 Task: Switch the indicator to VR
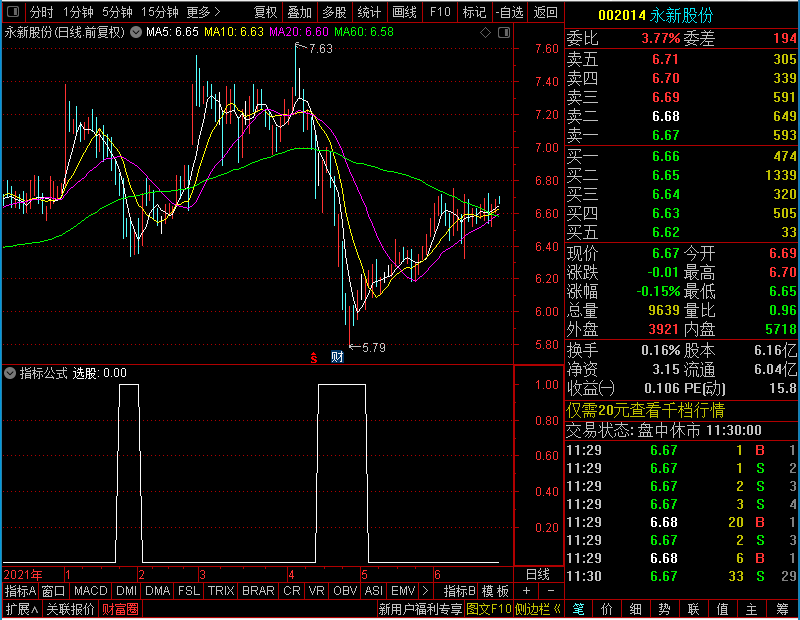(x=317, y=591)
